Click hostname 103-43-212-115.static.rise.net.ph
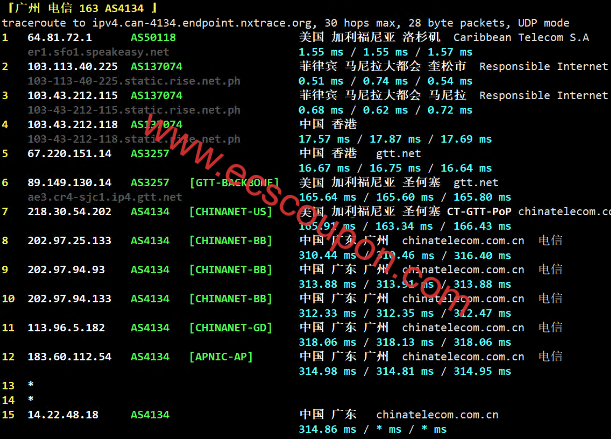This screenshot has width=611, height=439. pyautogui.click(x=134, y=111)
